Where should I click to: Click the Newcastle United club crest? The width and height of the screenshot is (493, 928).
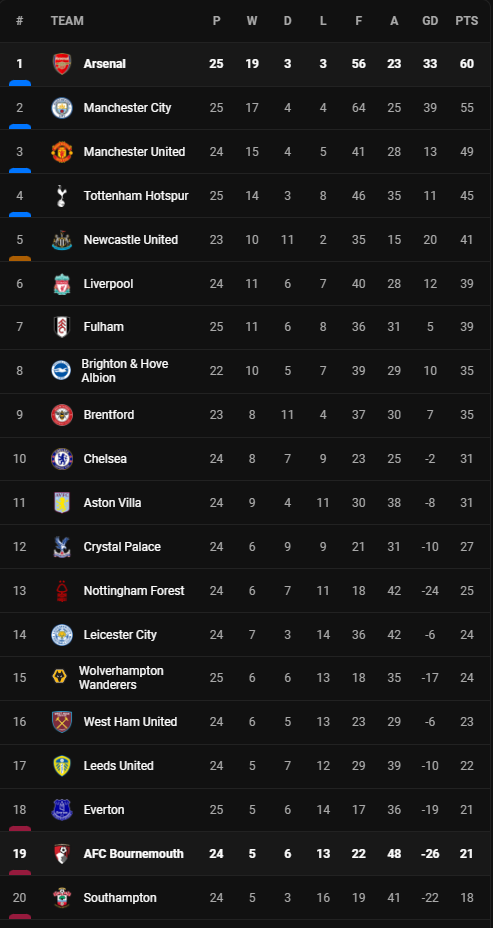pos(62,240)
